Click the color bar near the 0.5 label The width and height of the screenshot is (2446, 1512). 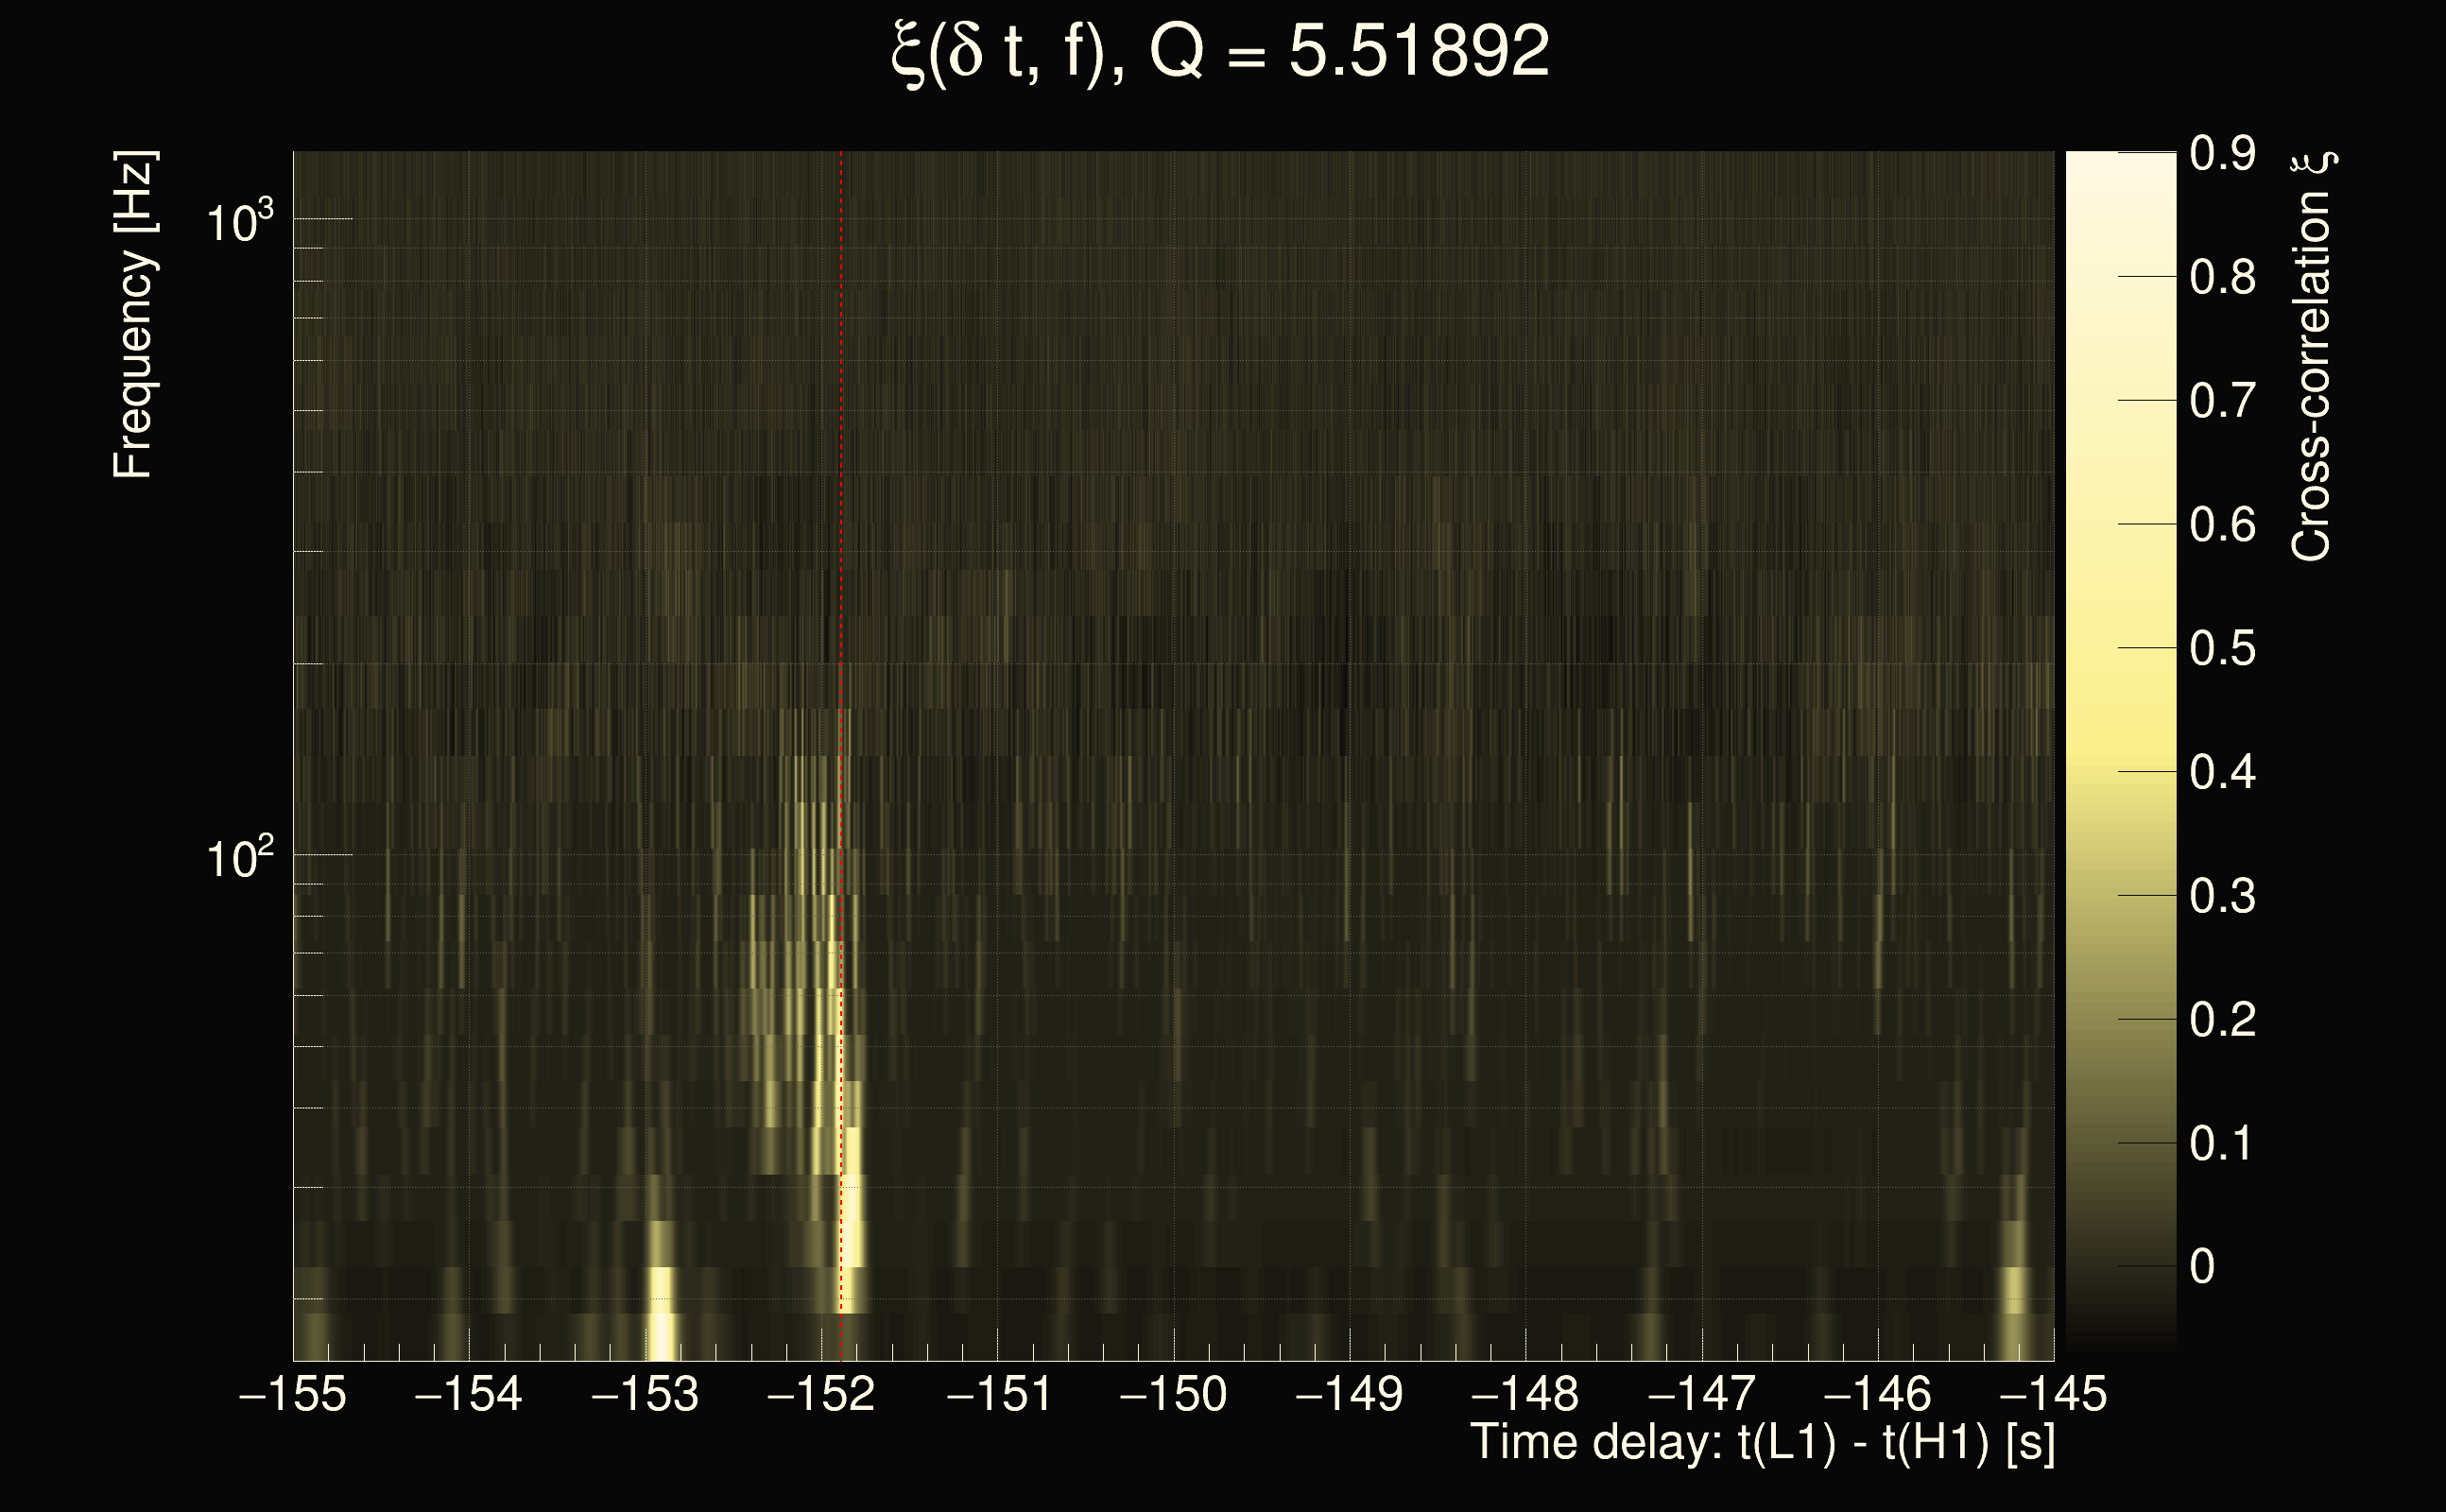click(x=2120, y=648)
